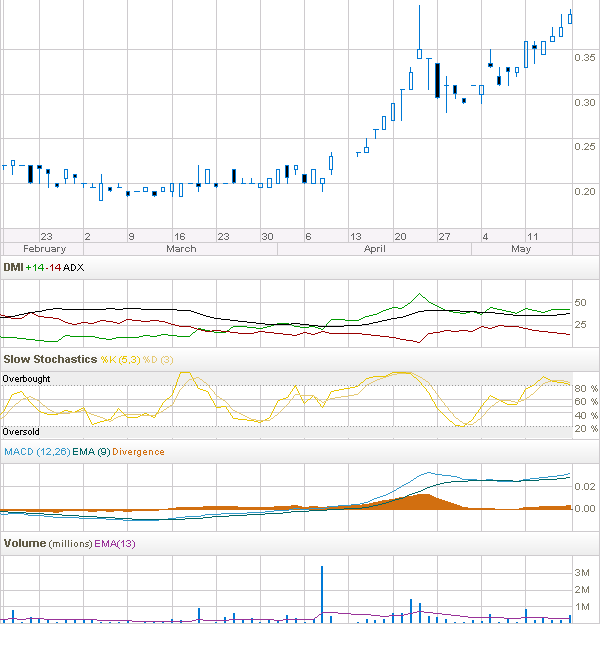The width and height of the screenshot is (600, 670).
Task: Click the April month label on time axis
Action: point(374,248)
